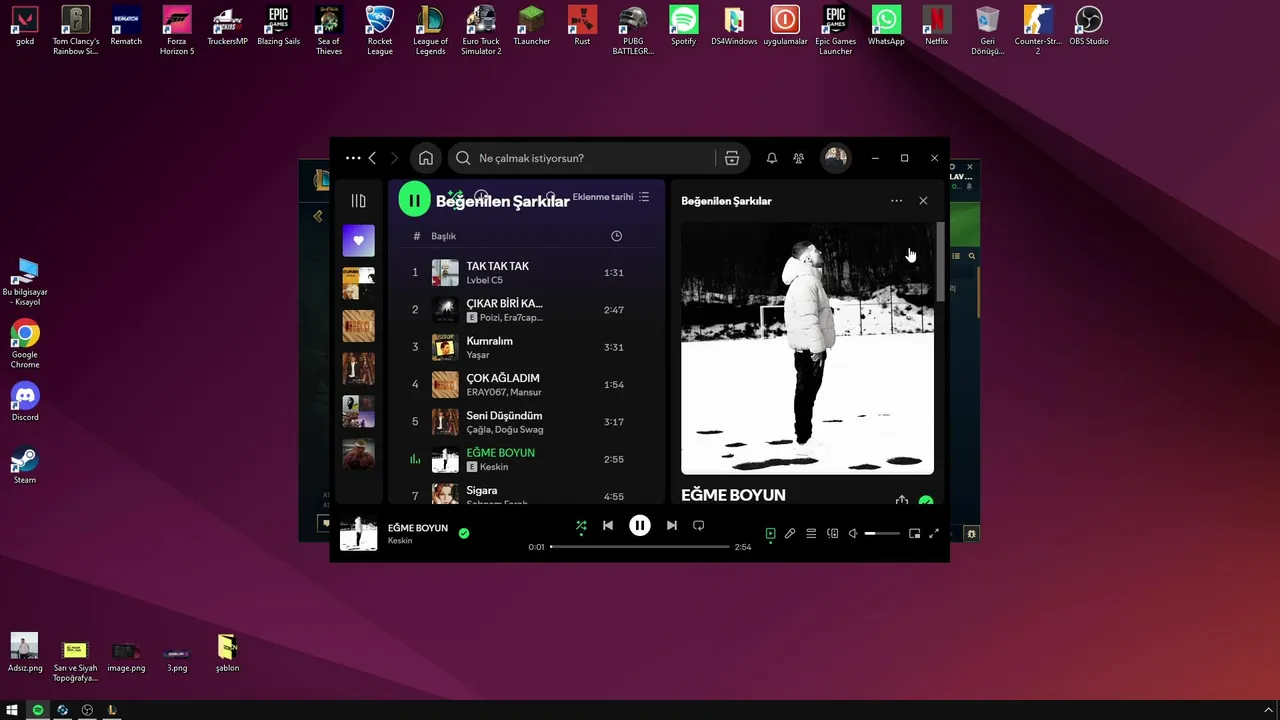Image resolution: width=1280 pixels, height=720 pixels.
Task: Share song via Now Playing share icon
Action: 902,501
